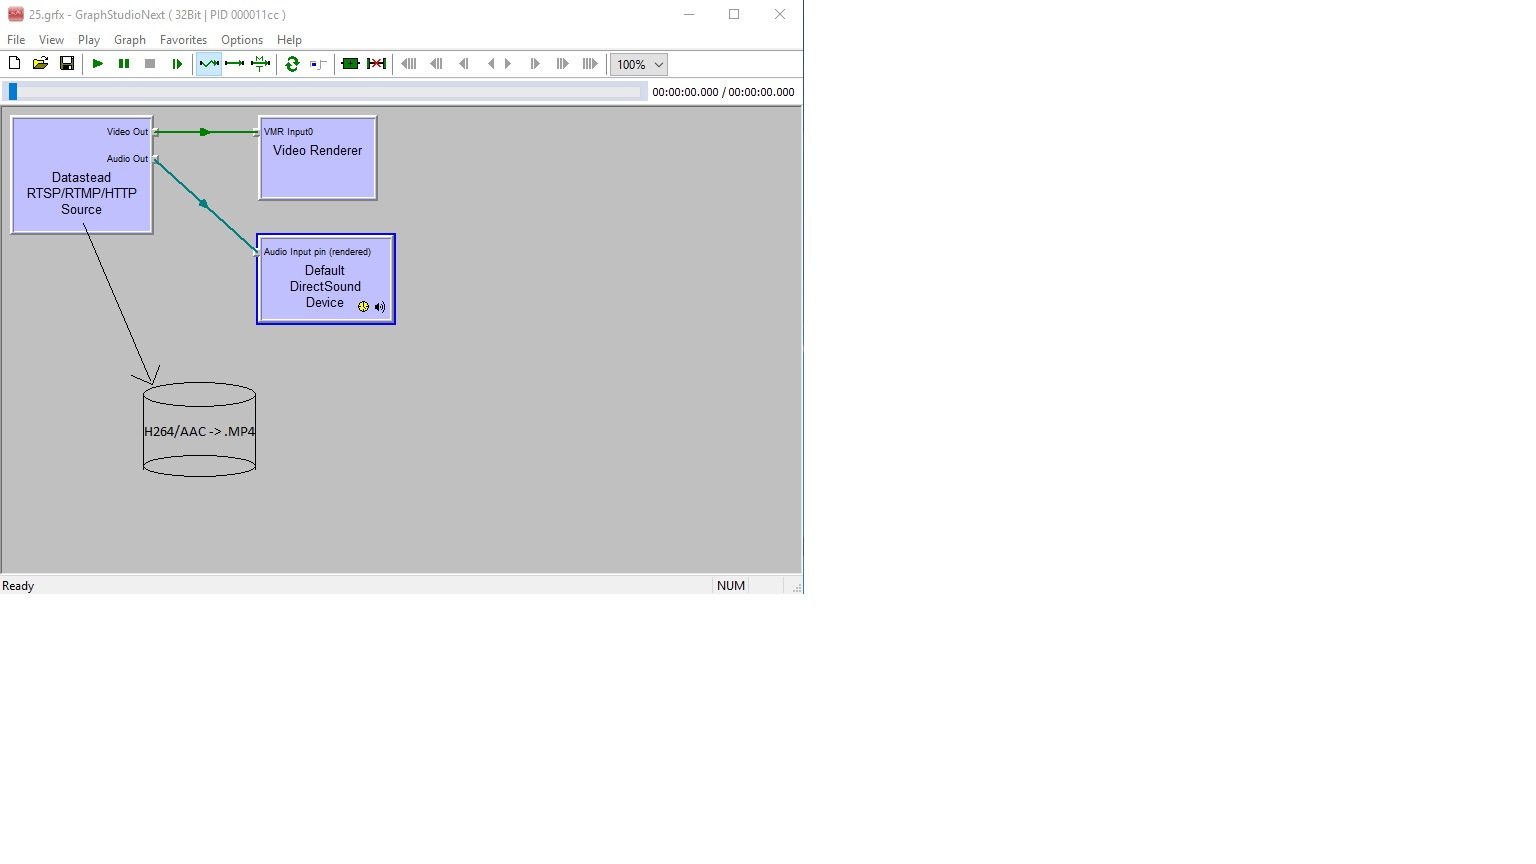Image resolution: width=1536 pixels, height=864 pixels.
Task: Click the Save graph icon
Action: [x=67, y=63]
